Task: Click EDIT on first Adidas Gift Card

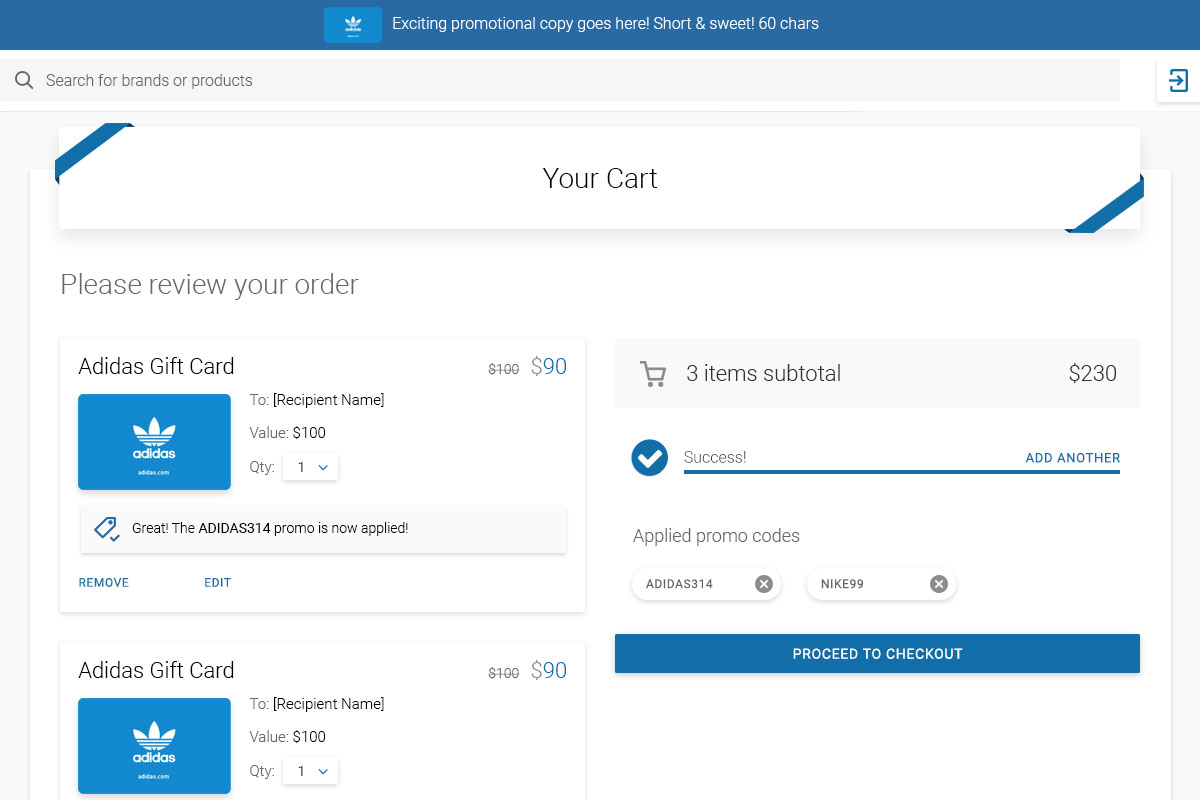Action: pyautogui.click(x=217, y=582)
